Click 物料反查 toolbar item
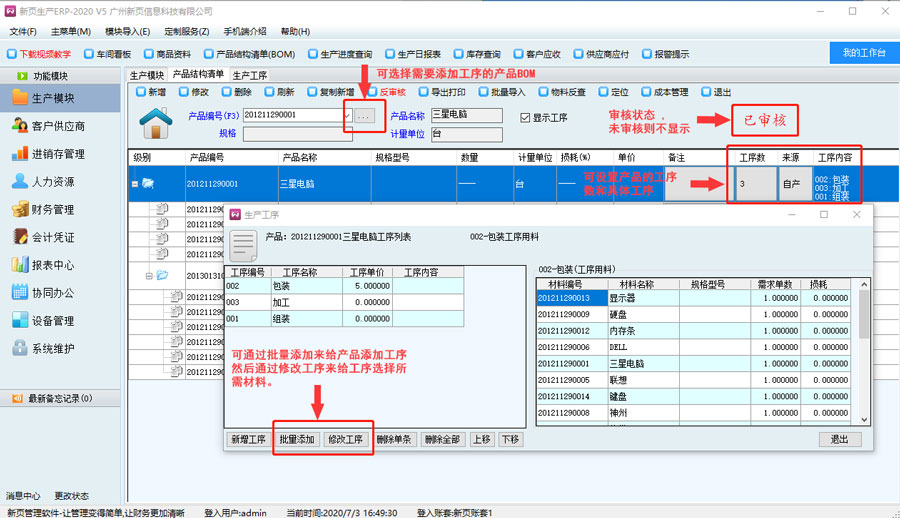Screen dimensions: 900x518 tap(562, 92)
